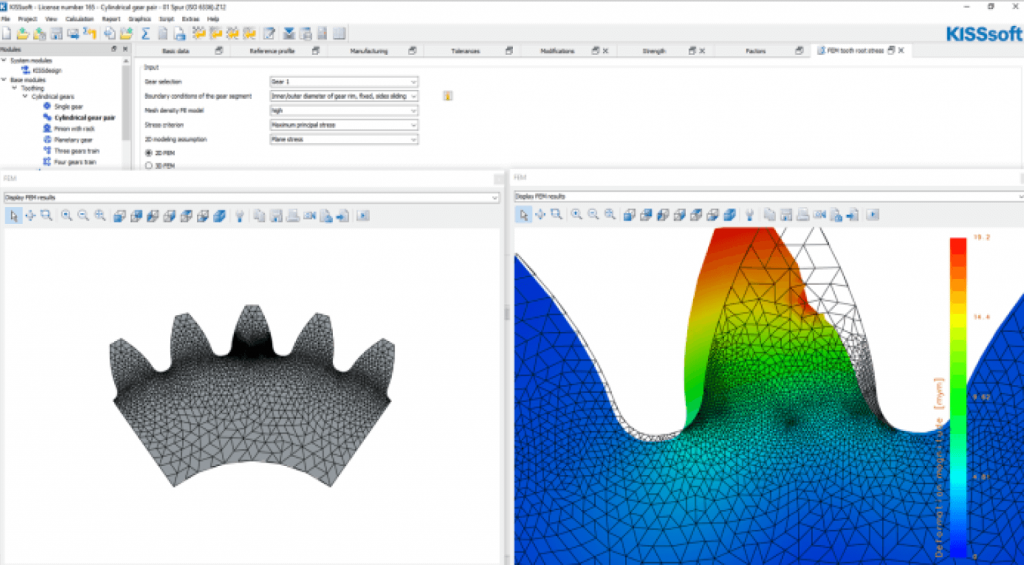1024x565 pixels.
Task: Click the Open file folder icon in main toolbar
Action: 22,33
